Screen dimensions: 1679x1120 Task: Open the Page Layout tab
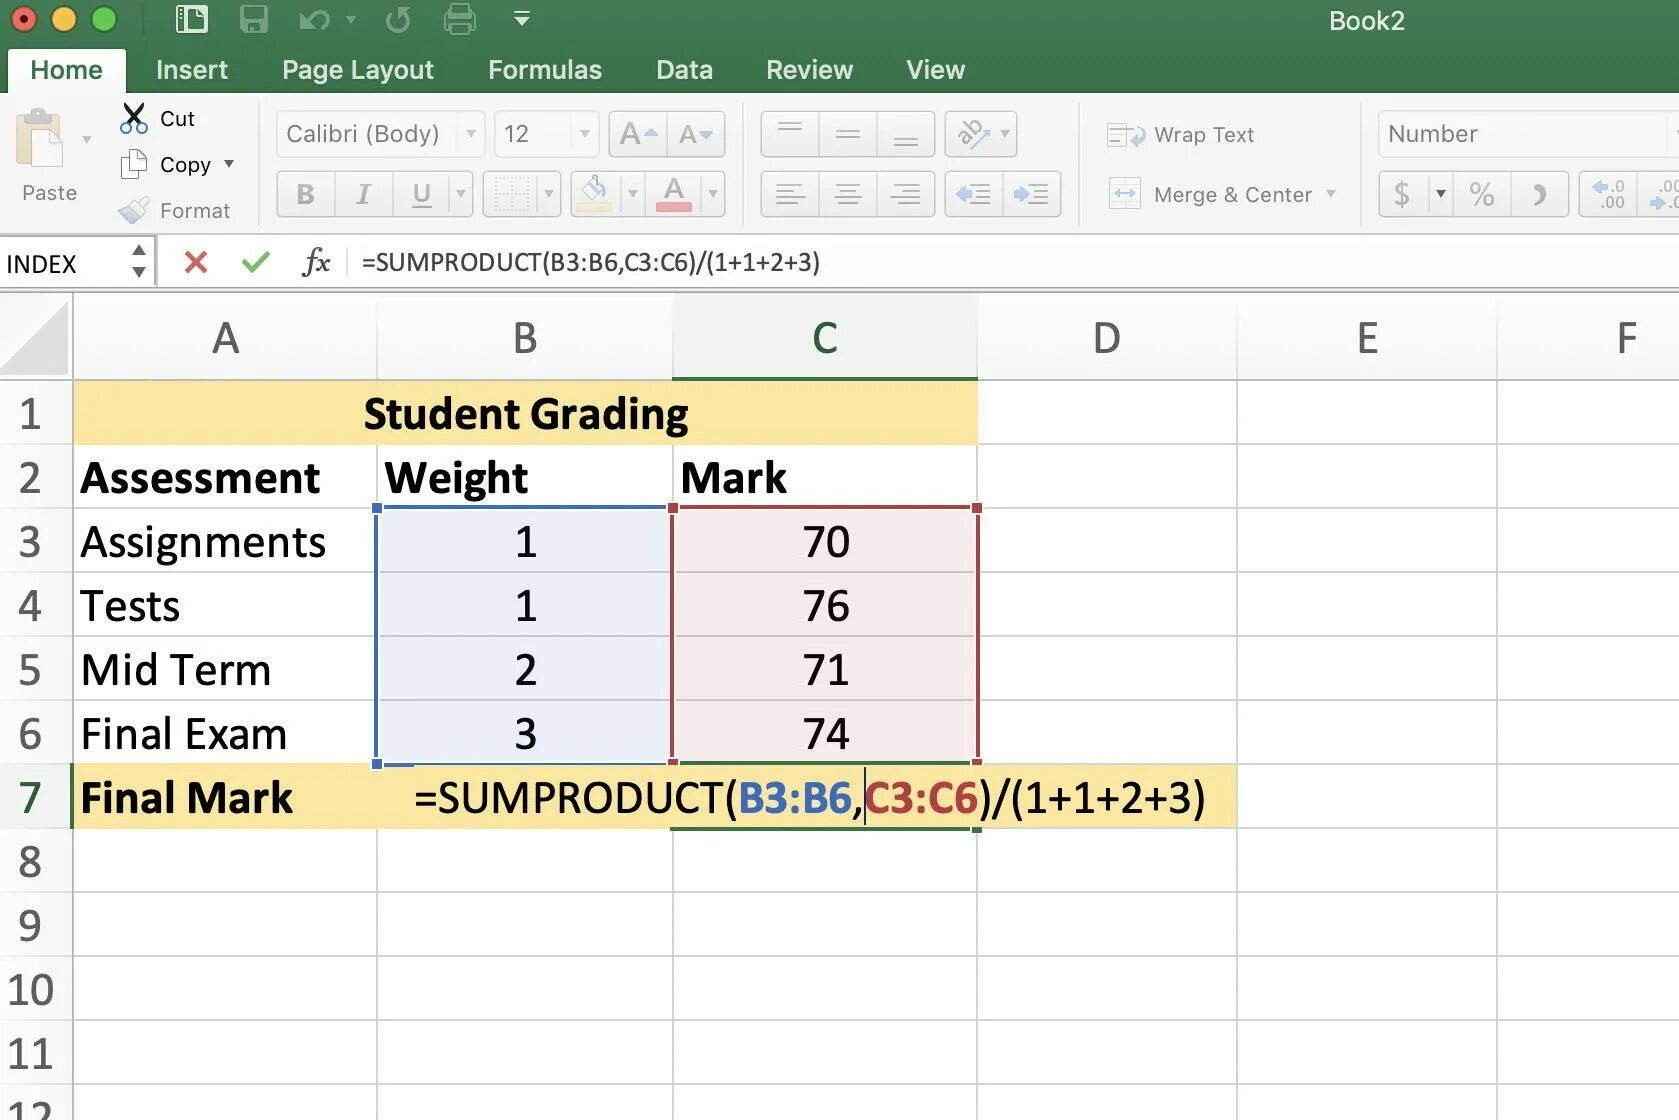358,70
